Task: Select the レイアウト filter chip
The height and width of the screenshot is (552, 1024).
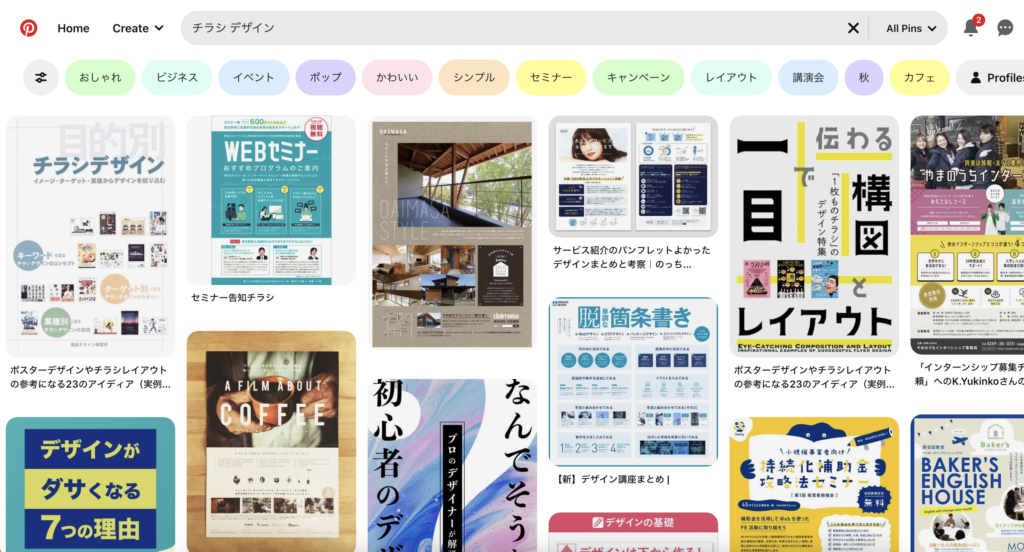Action: tap(731, 77)
